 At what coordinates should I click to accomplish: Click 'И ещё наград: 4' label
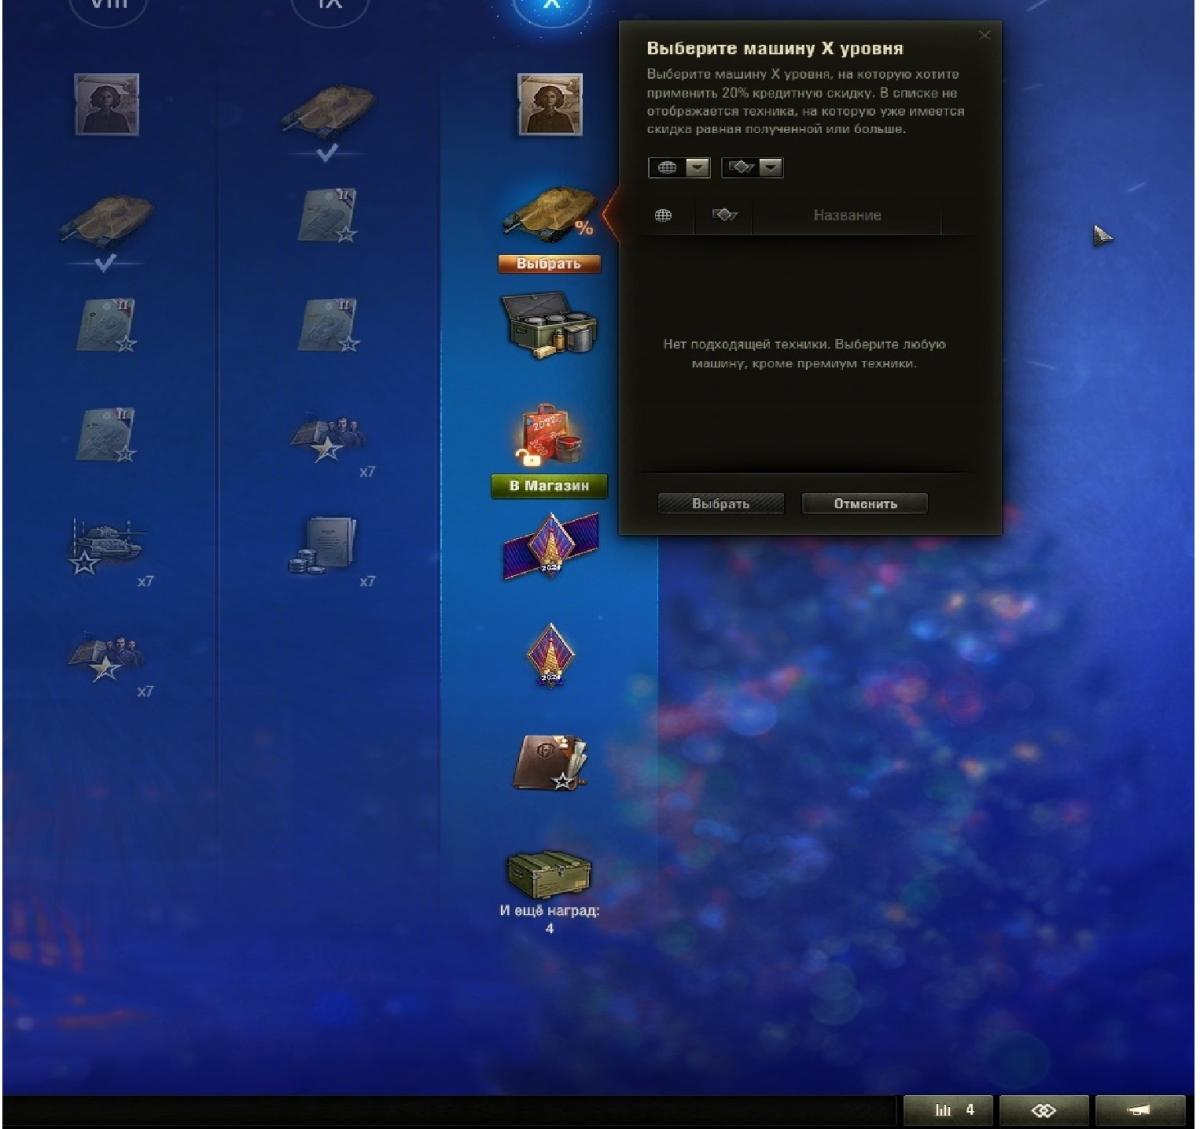coord(549,919)
